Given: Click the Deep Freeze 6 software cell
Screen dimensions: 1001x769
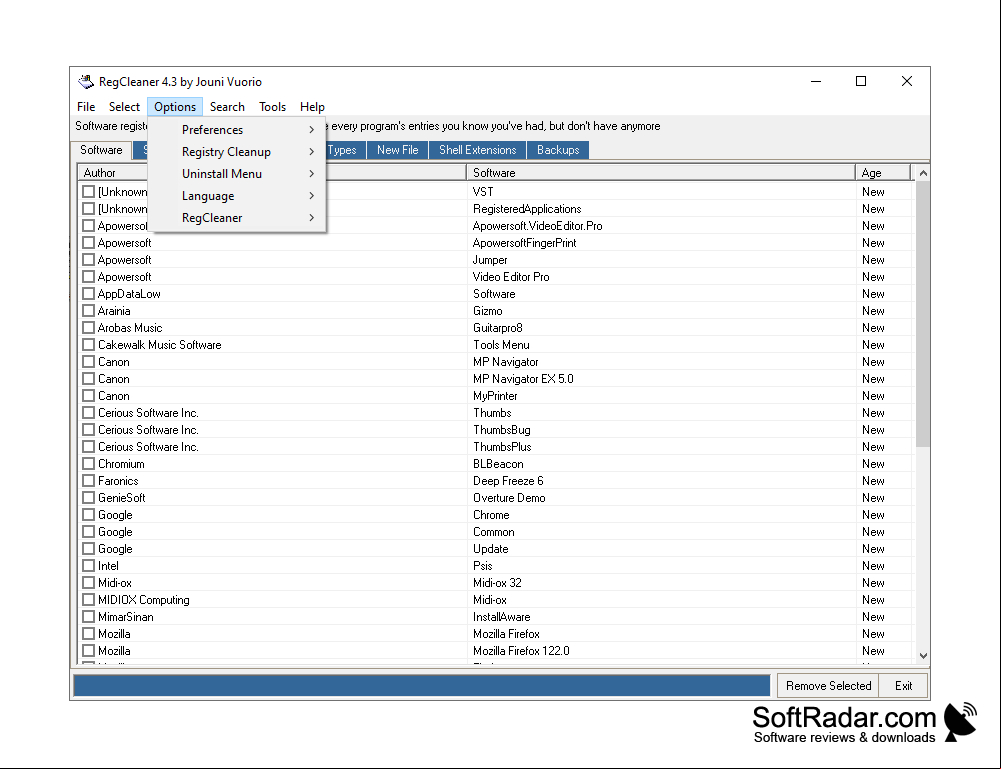Looking at the screenshot, I should pos(508,481).
